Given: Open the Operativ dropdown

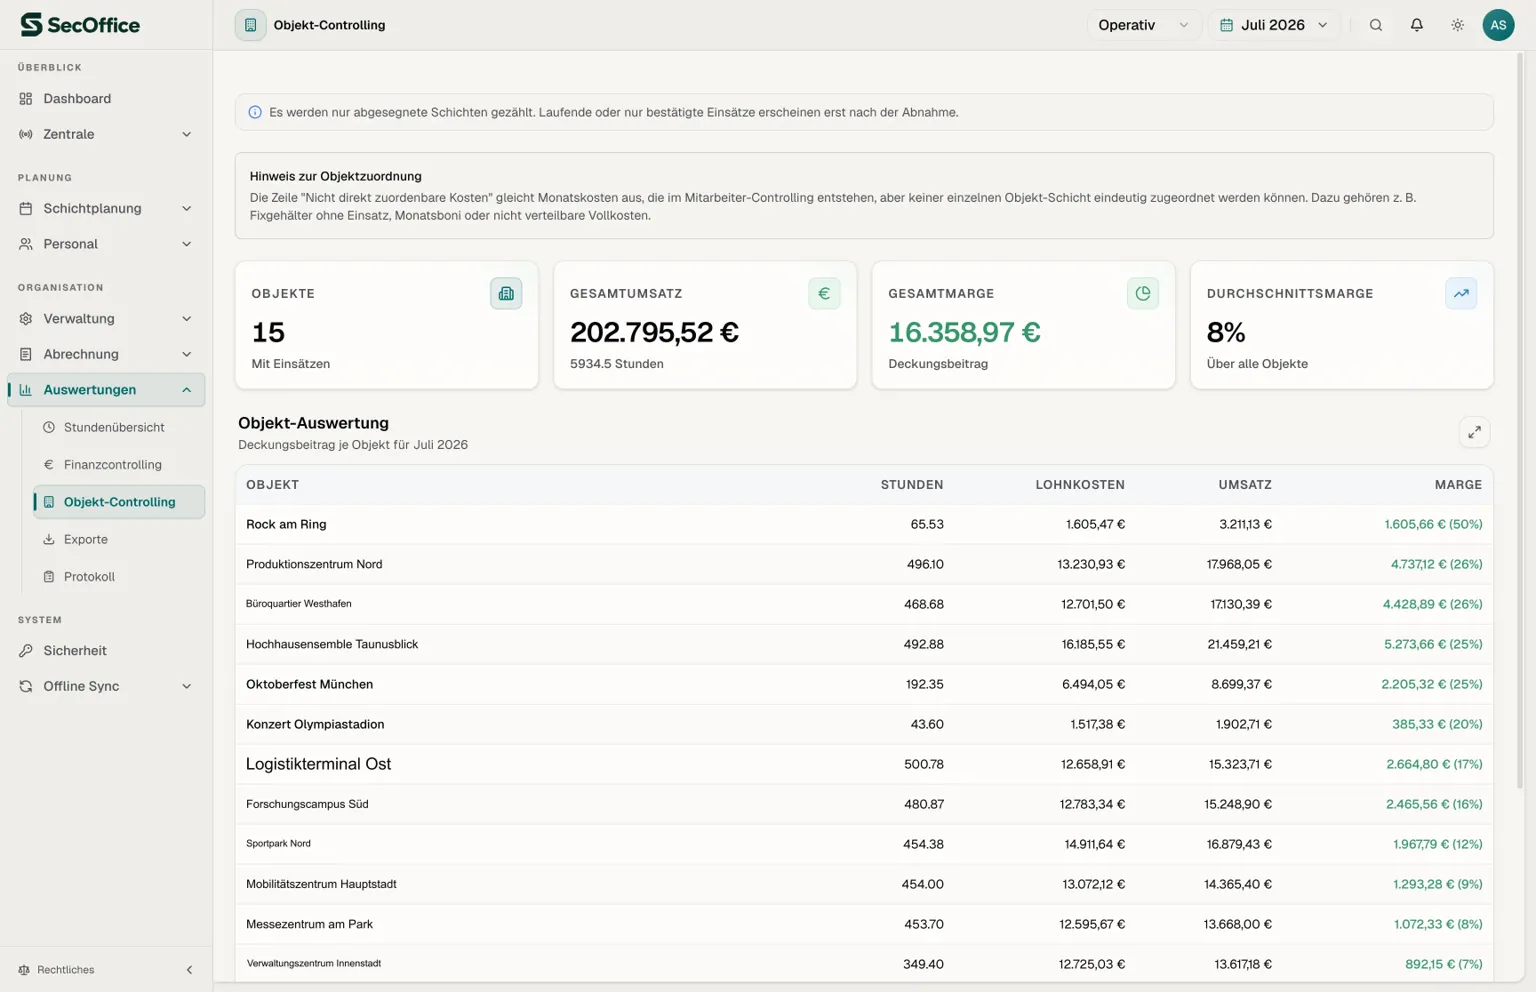Looking at the screenshot, I should point(1143,25).
